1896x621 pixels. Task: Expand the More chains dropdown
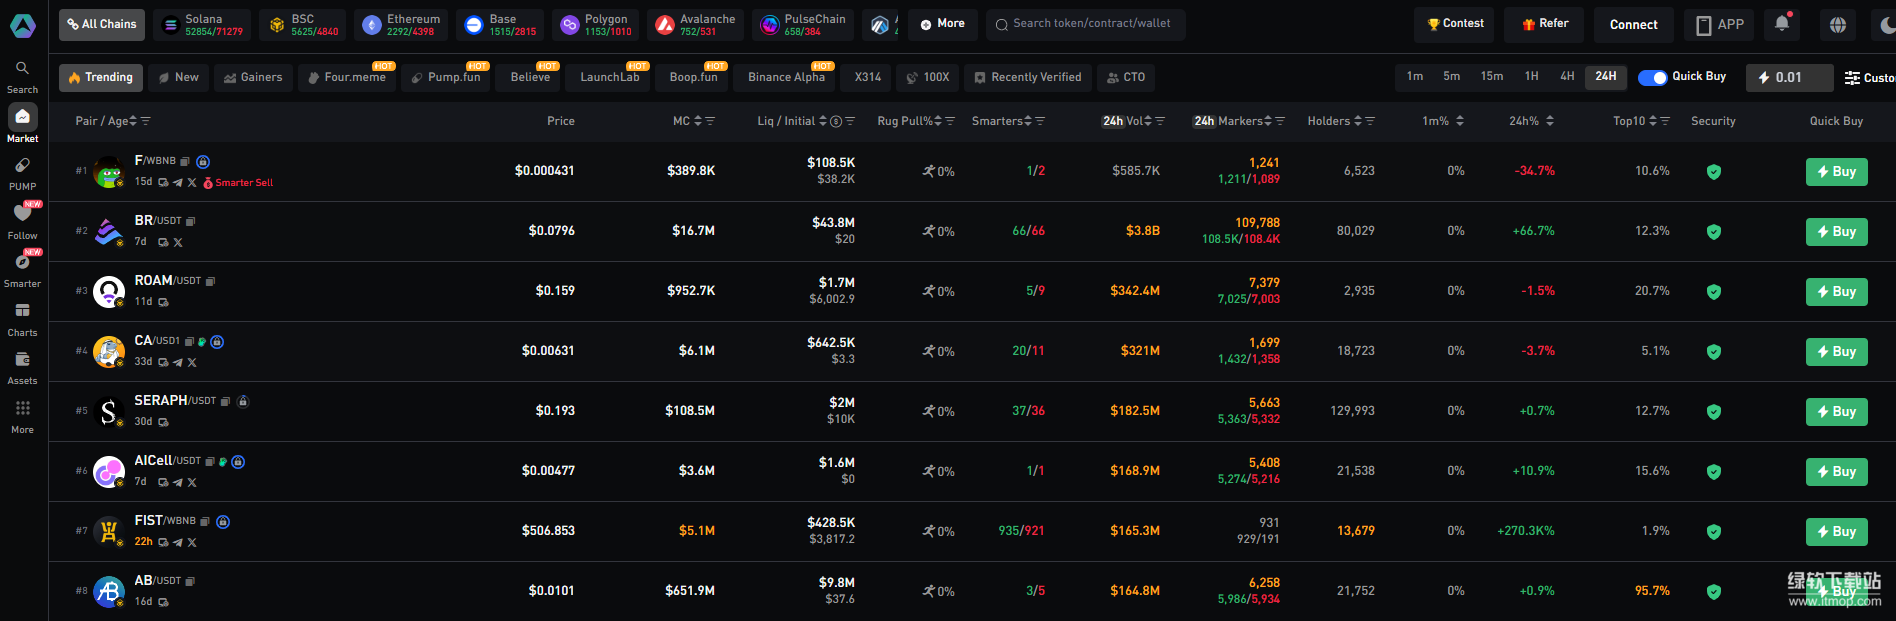942,24
